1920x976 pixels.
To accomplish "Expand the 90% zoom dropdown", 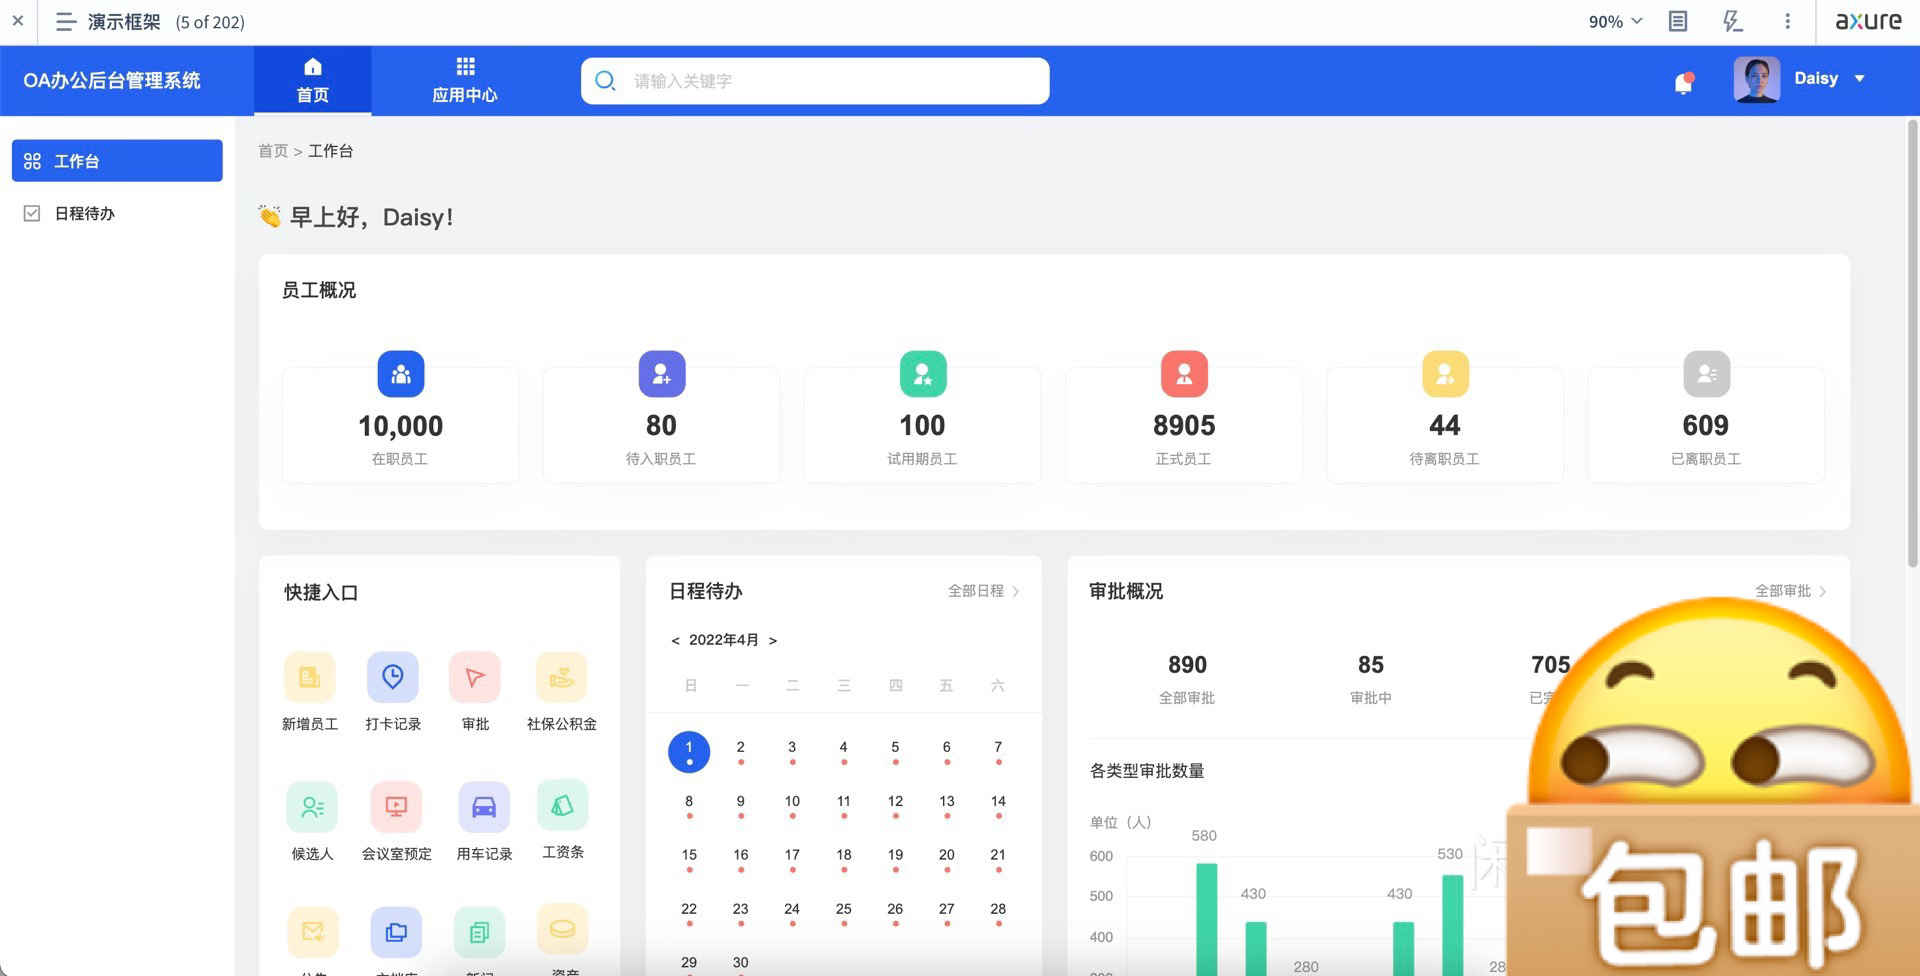I will (x=1615, y=22).
